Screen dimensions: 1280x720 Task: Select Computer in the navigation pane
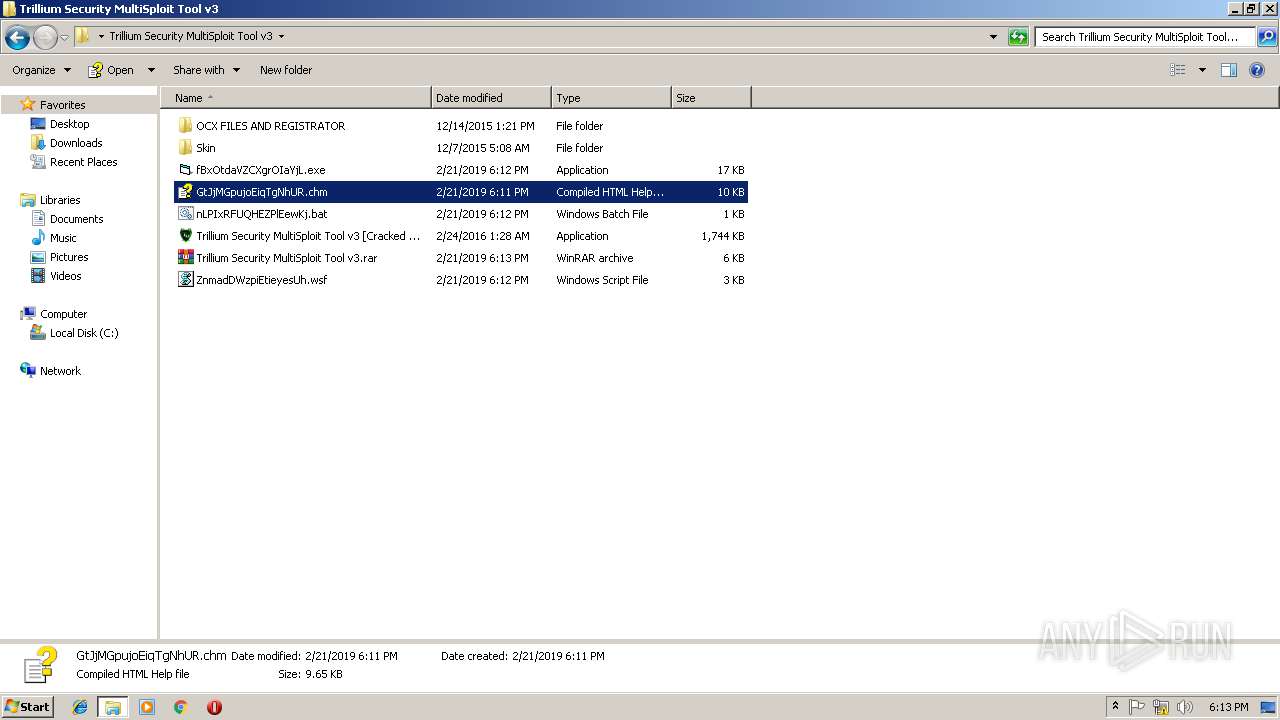pos(63,314)
